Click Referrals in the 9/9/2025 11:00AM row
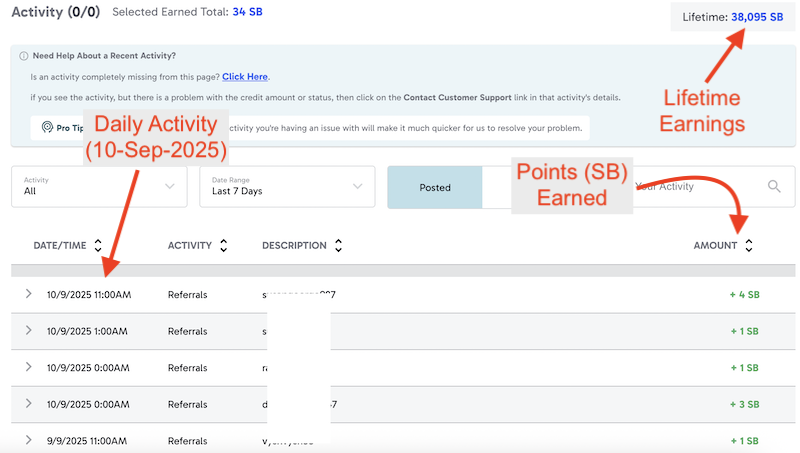Viewport: 800px width, 453px height. click(x=188, y=441)
